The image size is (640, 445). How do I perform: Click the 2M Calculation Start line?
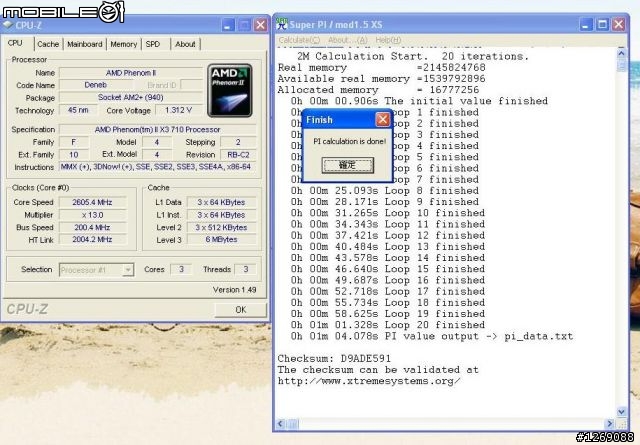pos(413,56)
